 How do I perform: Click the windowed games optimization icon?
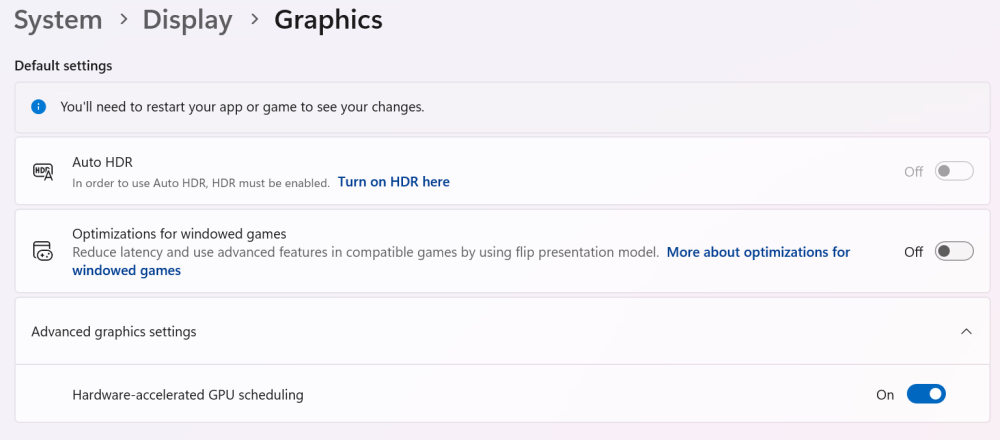pyautogui.click(x=43, y=251)
